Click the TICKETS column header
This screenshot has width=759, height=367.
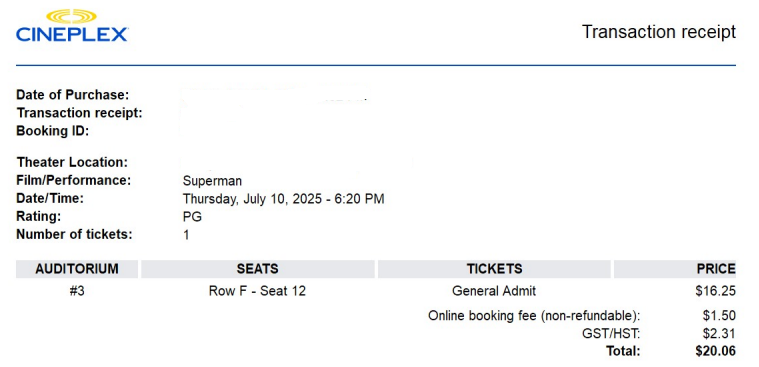pyautogui.click(x=494, y=269)
